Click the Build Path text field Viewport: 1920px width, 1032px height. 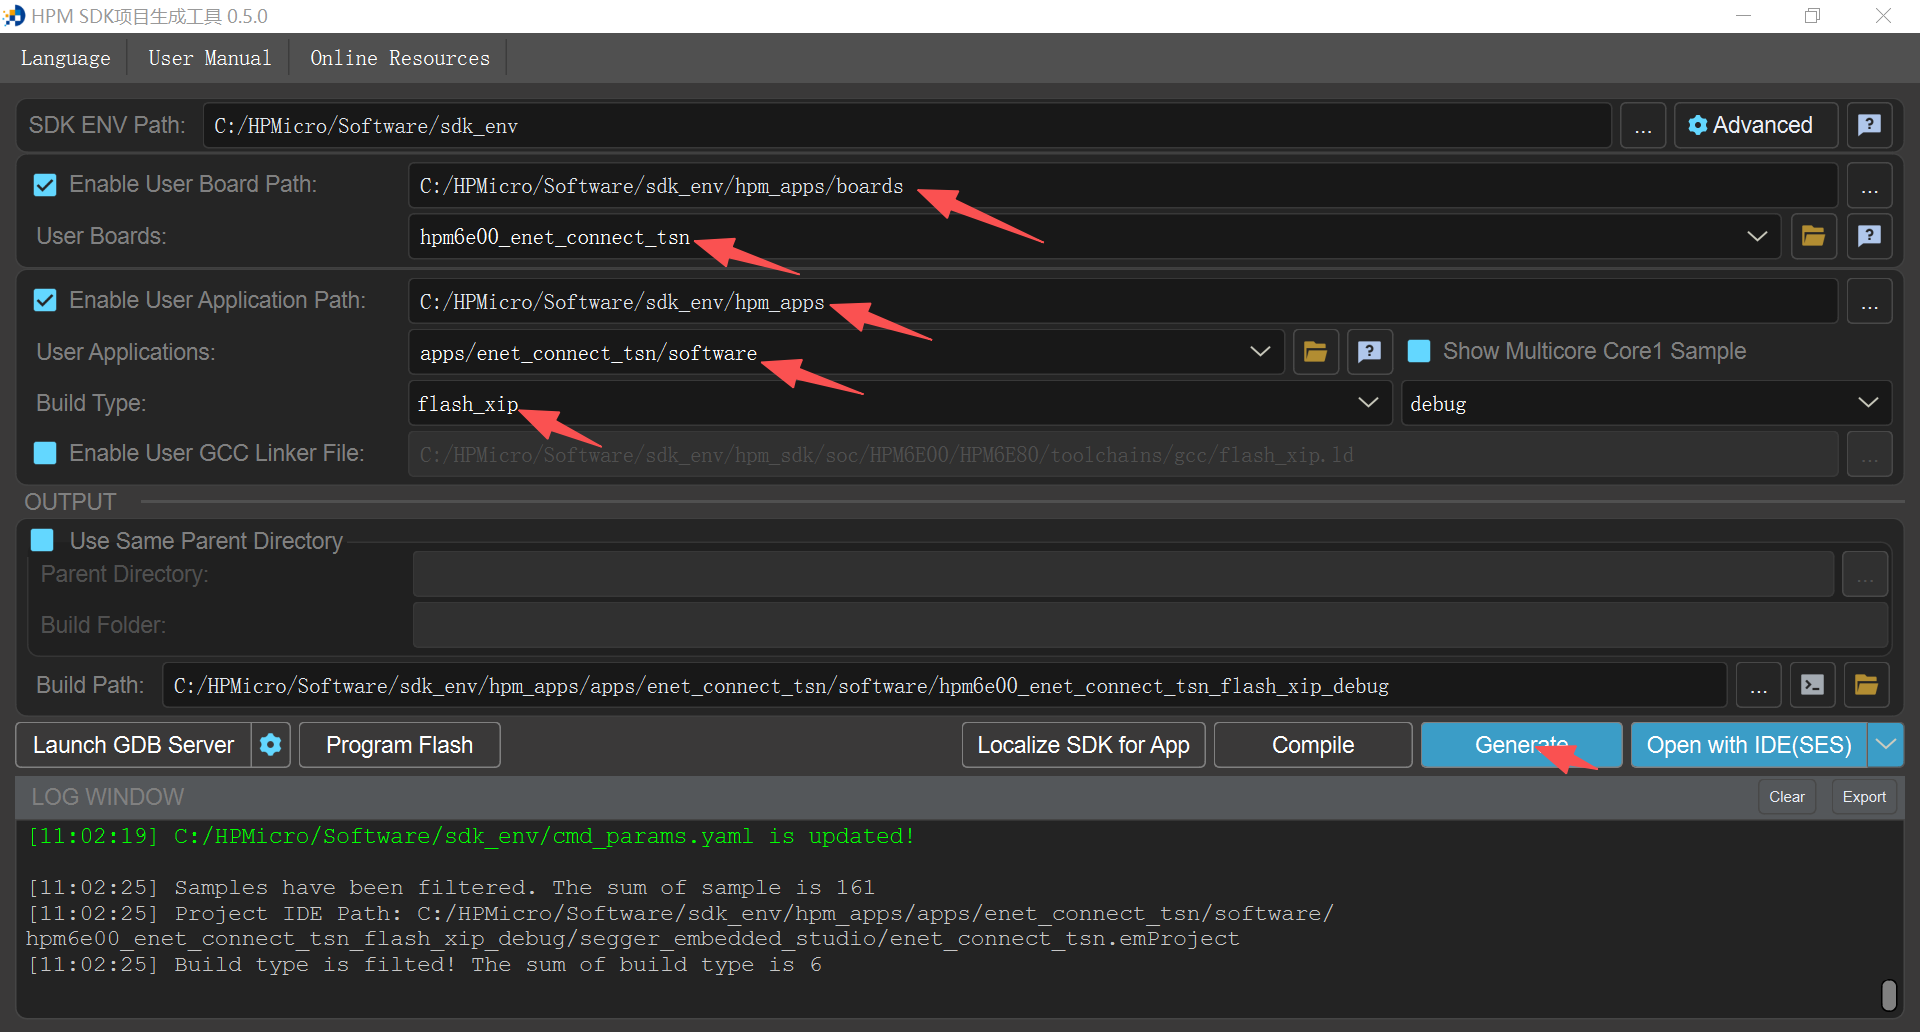point(945,685)
